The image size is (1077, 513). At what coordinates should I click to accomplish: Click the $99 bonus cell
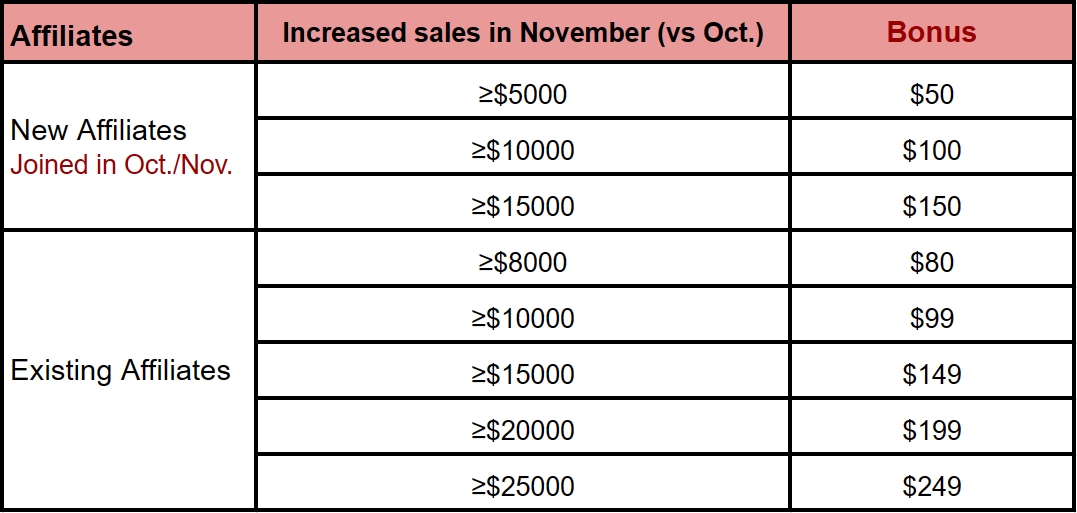(x=932, y=314)
